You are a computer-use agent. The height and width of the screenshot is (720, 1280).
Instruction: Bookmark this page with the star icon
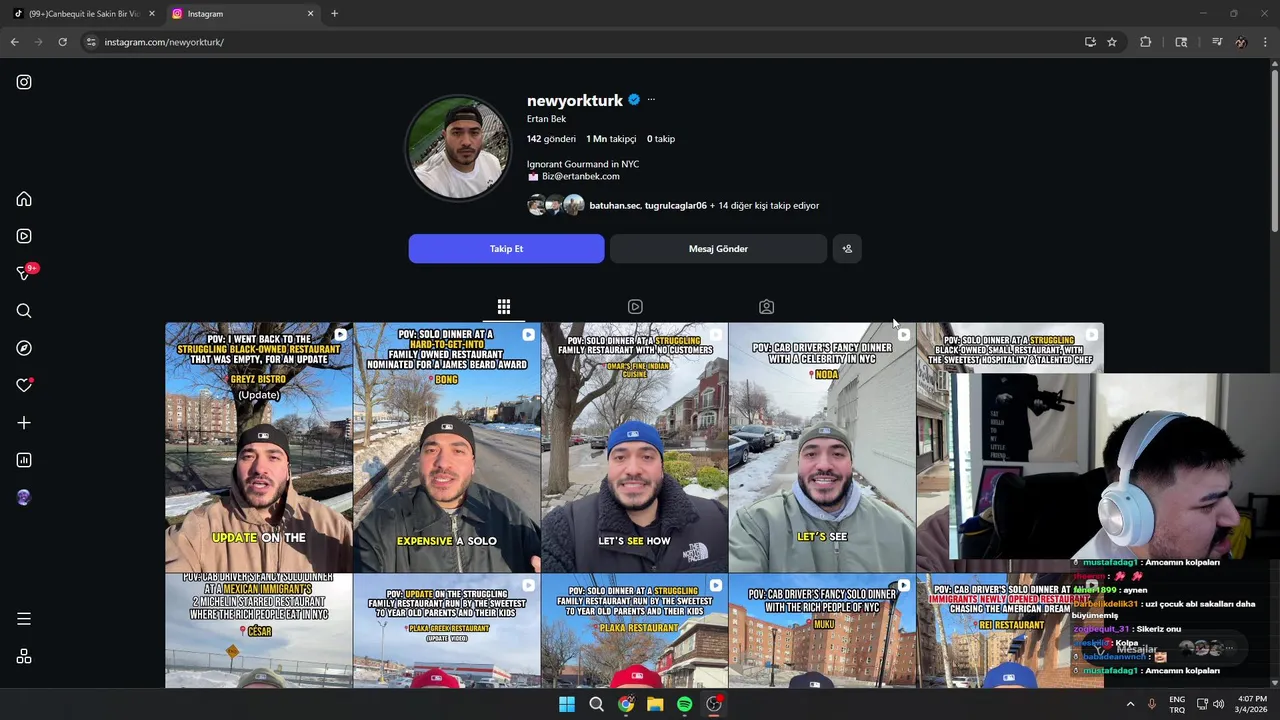[1112, 42]
